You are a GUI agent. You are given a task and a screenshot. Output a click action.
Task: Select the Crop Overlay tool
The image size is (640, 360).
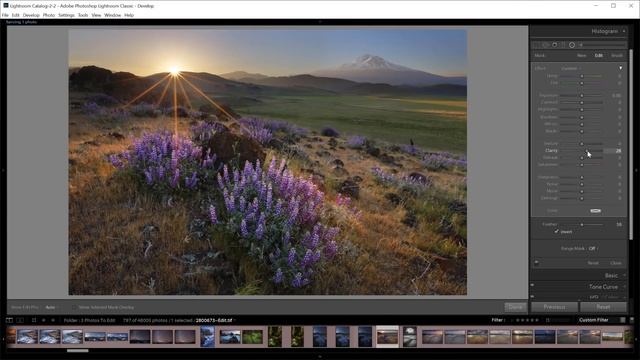click(538, 45)
